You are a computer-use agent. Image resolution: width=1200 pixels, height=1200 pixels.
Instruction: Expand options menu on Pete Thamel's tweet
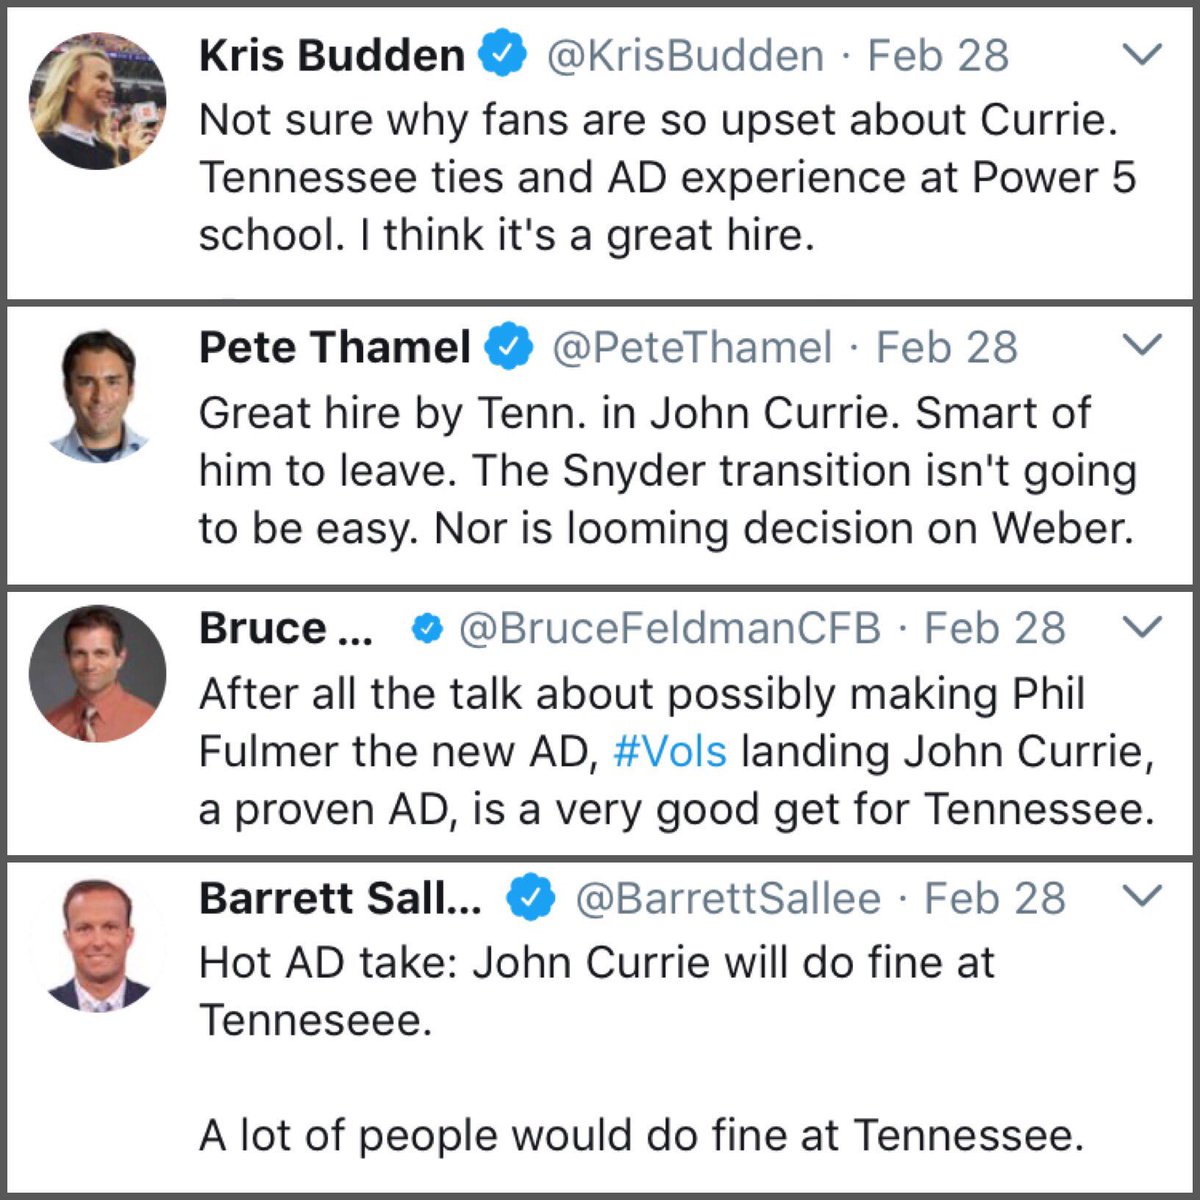point(1142,346)
